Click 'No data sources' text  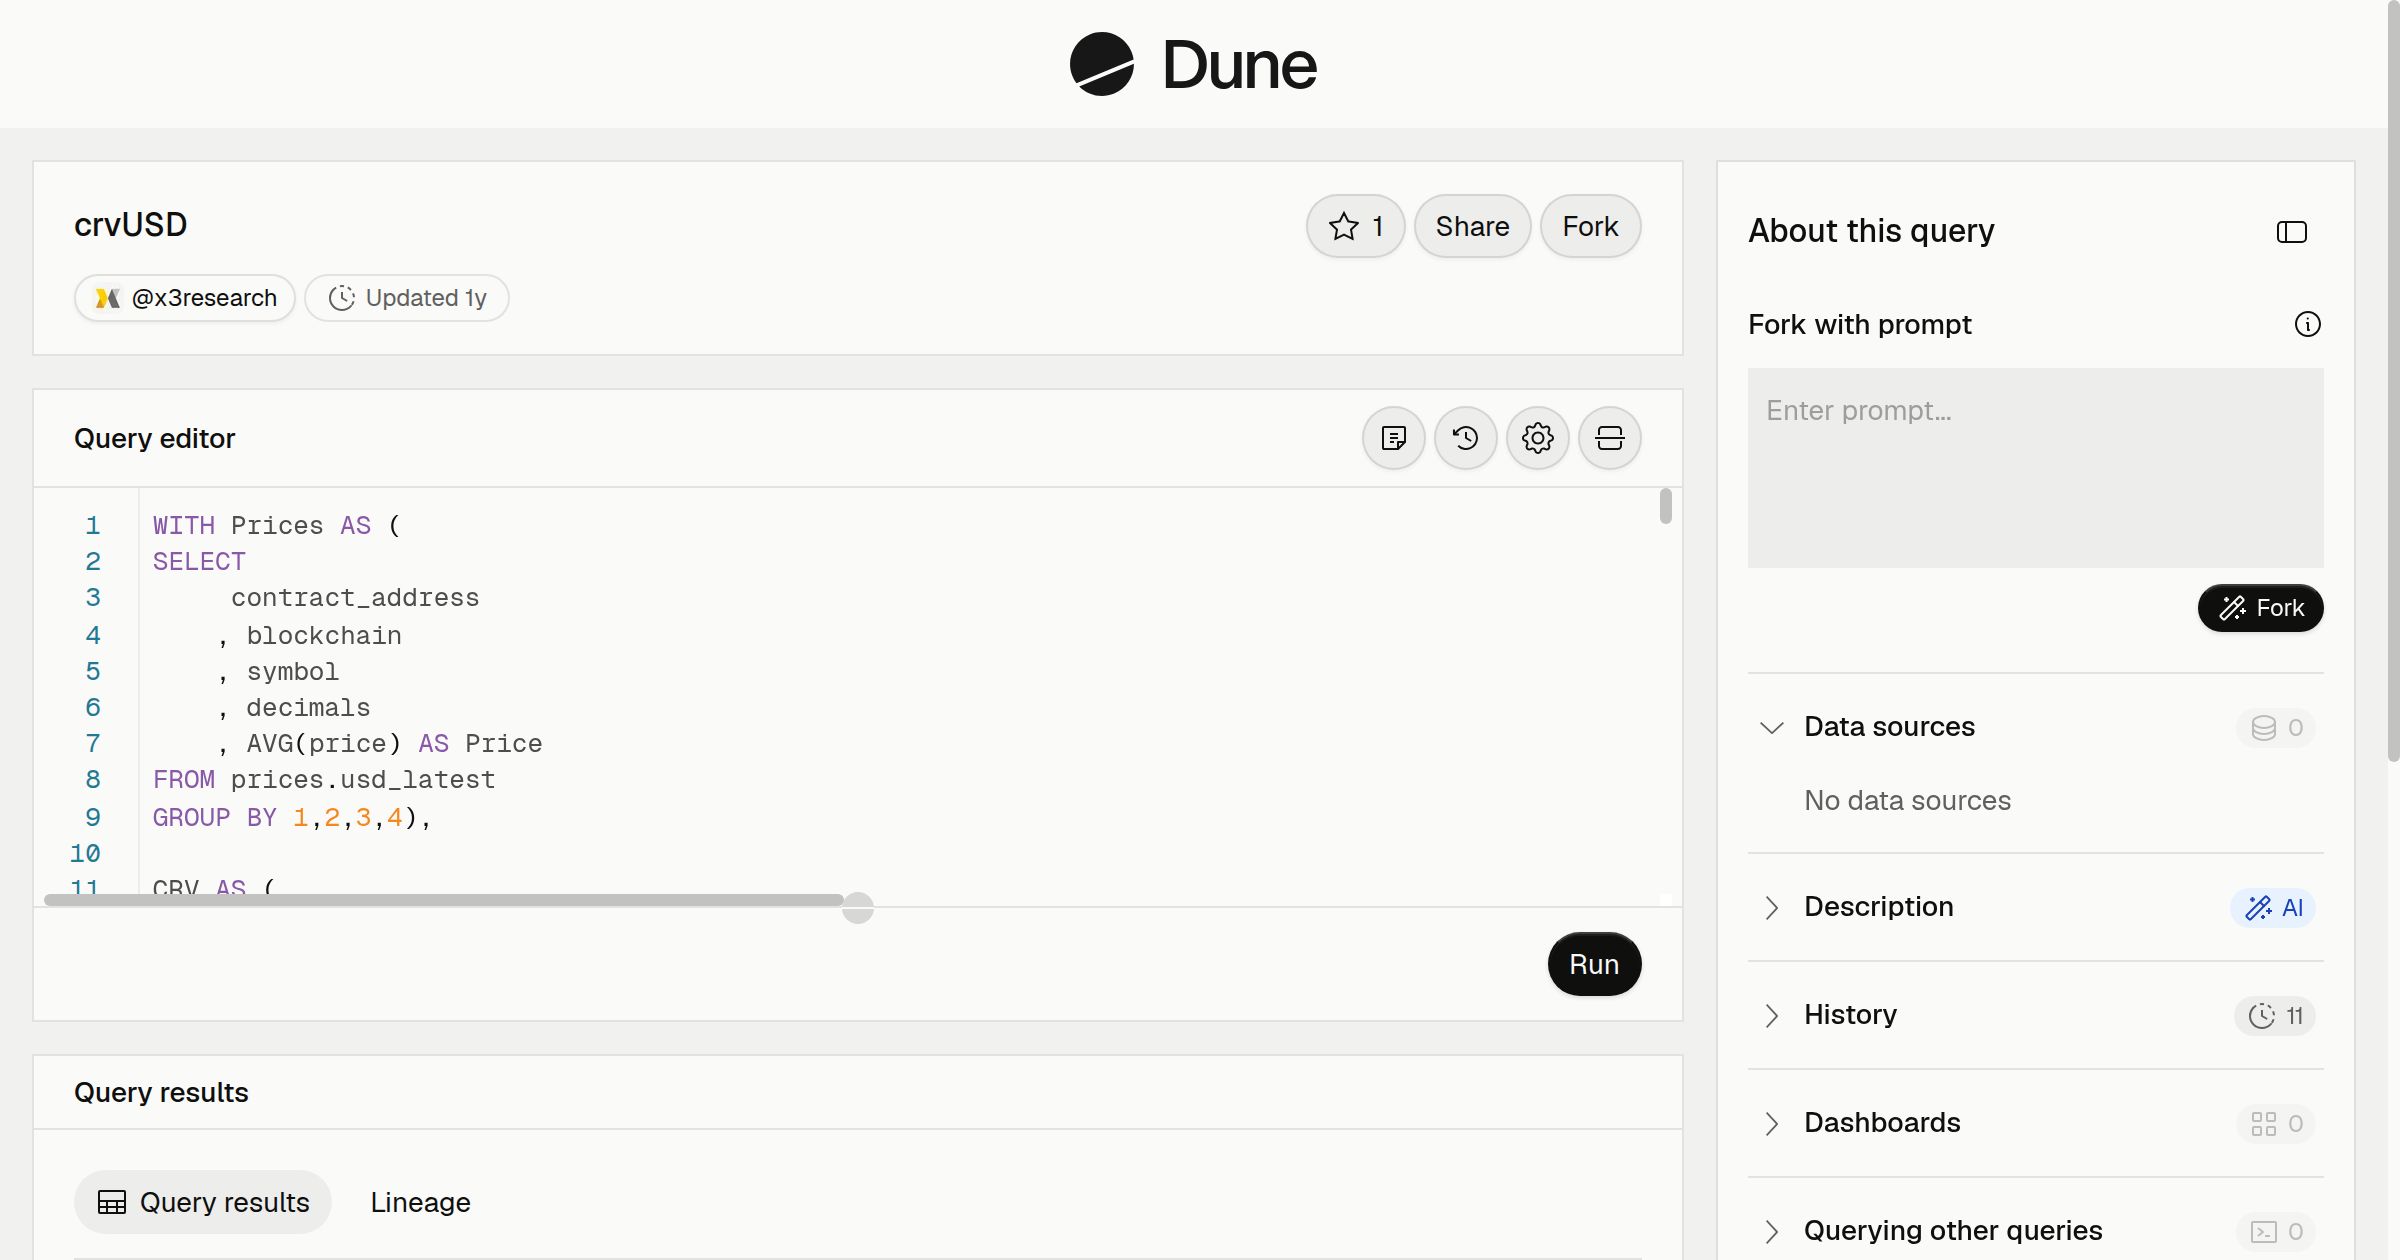pos(1907,801)
